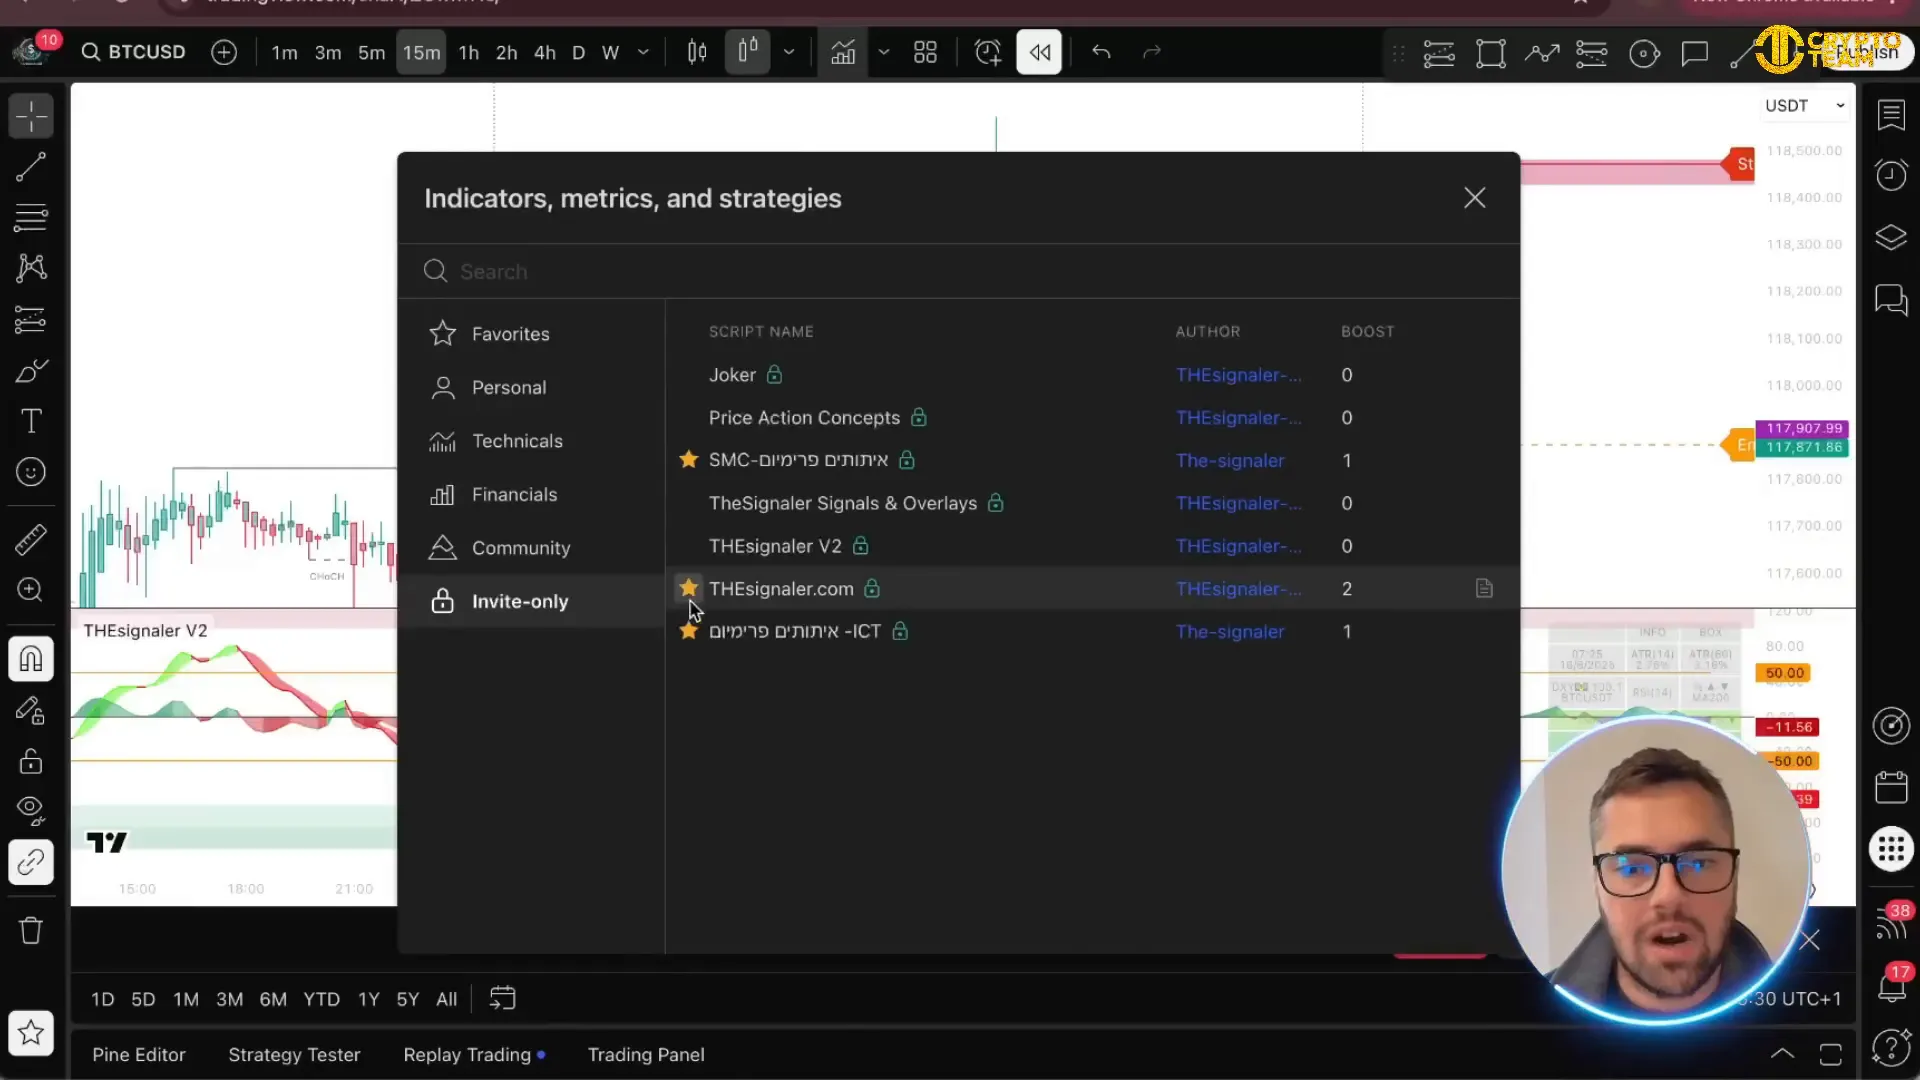The width and height of the screenshot is (1920, 1080).
Task: Focus the indicator Search field
Action: [x=958, y=271]
